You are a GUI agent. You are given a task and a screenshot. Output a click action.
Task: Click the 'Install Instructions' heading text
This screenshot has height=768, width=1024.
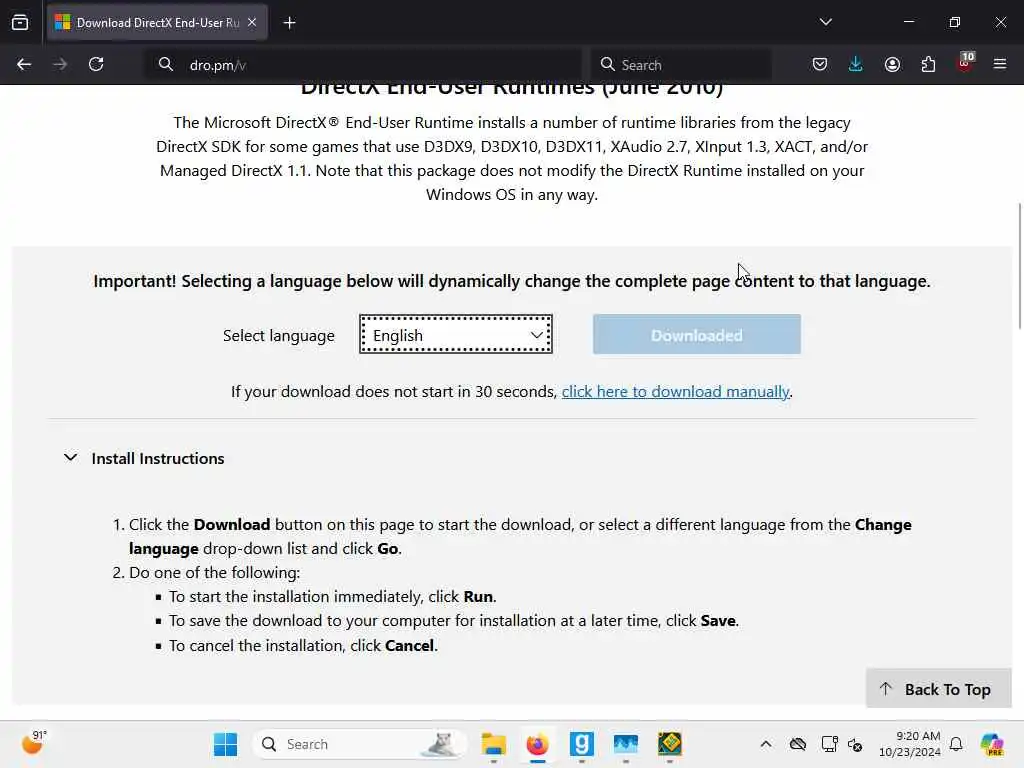[157, 458]
